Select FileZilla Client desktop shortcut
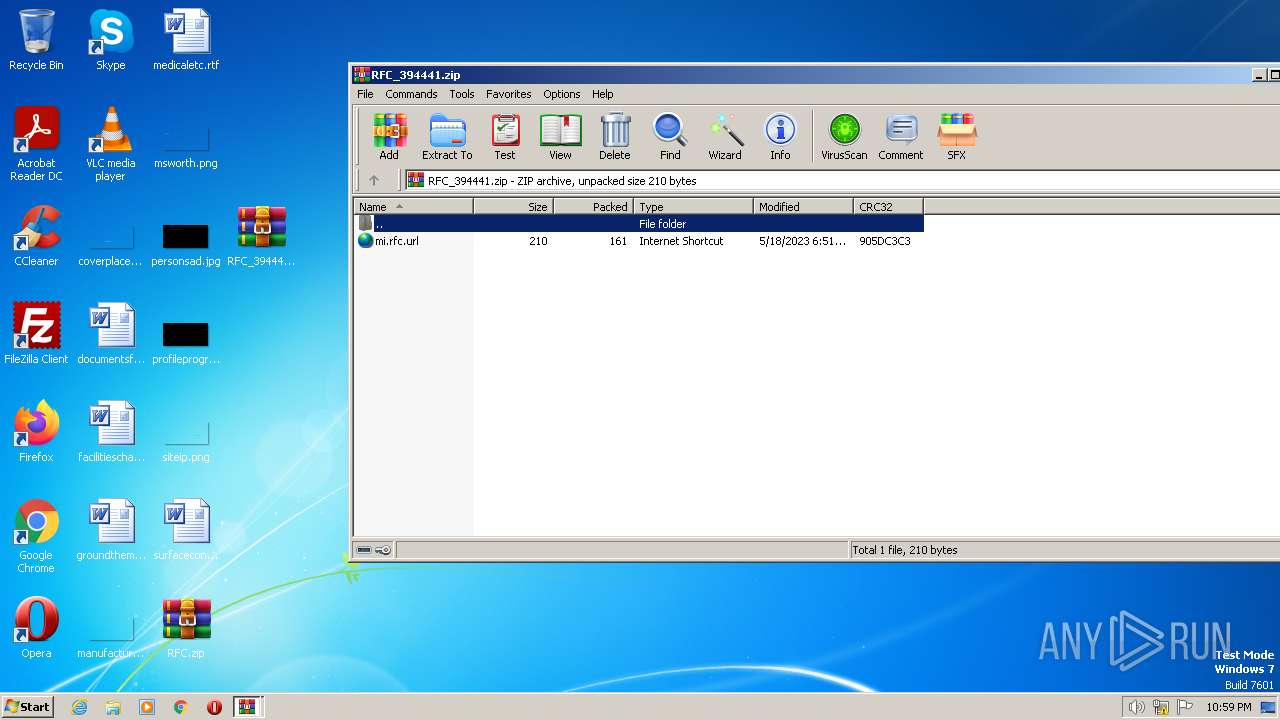Viewport: 1280px width, 720px height. (36, 334)
